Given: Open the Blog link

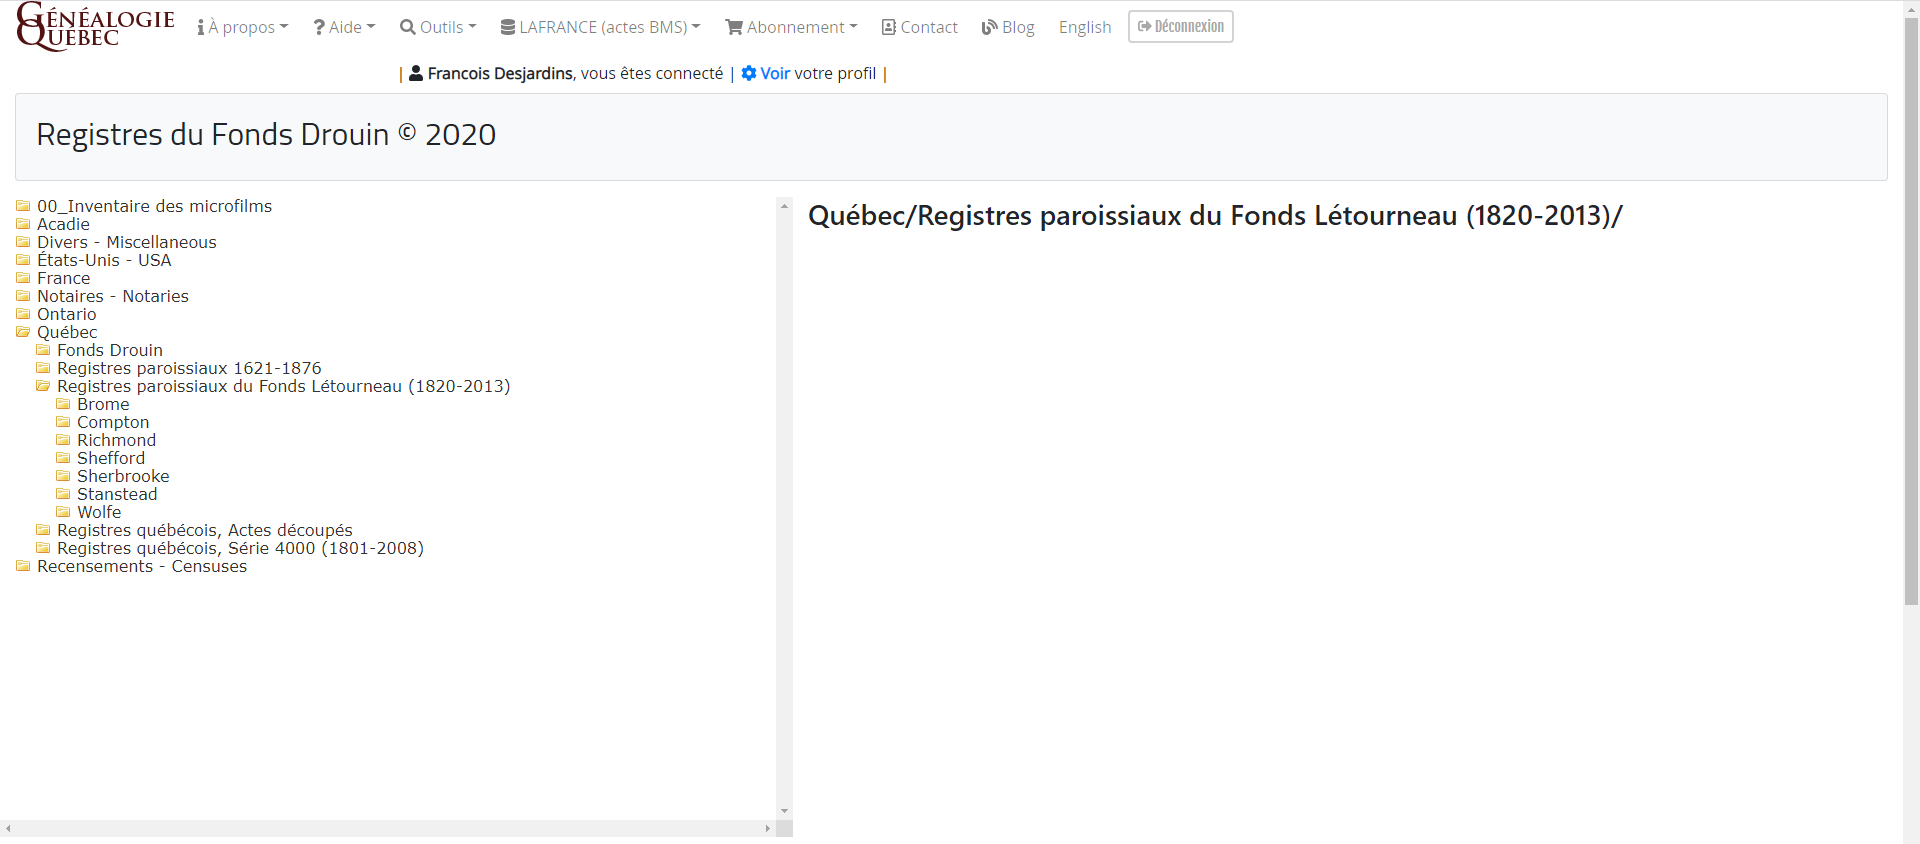Looking at the screenshot, I should click(1008, 27).
